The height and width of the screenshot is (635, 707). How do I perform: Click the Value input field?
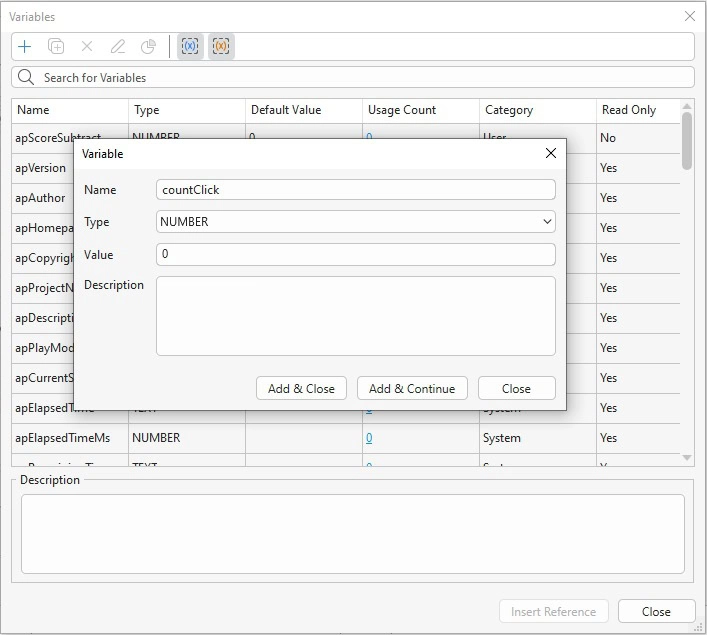(355, 255)
